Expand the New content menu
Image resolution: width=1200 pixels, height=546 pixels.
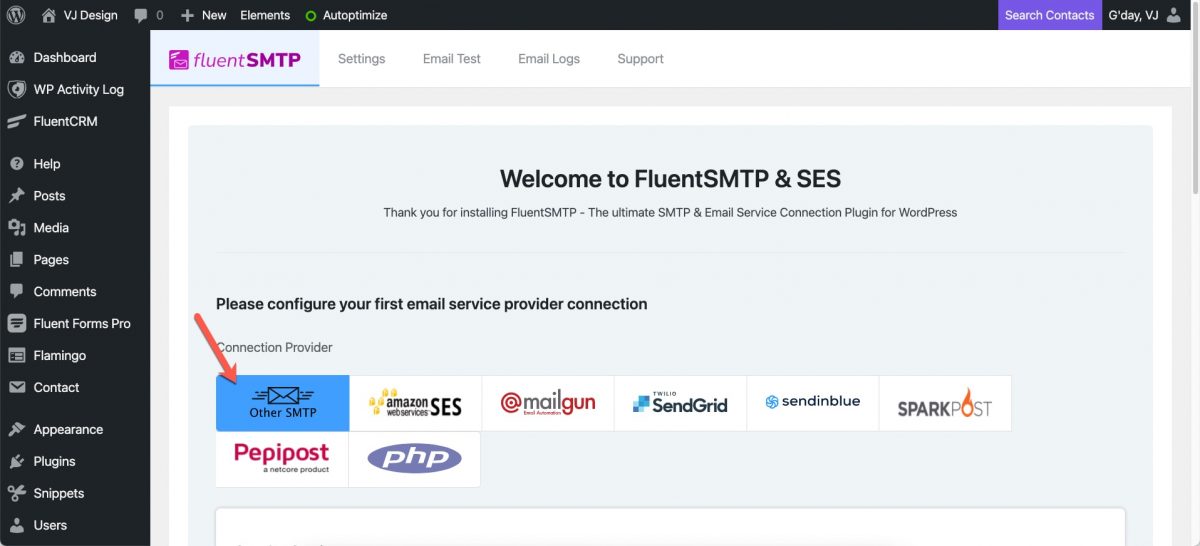[x=204, y=15]
